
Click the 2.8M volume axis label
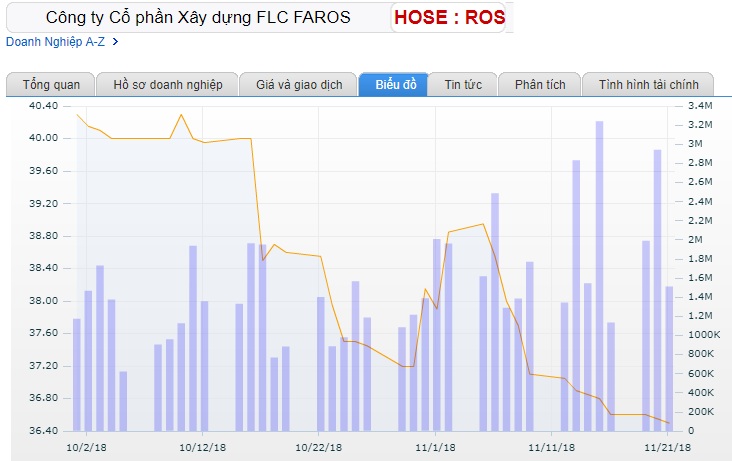700,163
